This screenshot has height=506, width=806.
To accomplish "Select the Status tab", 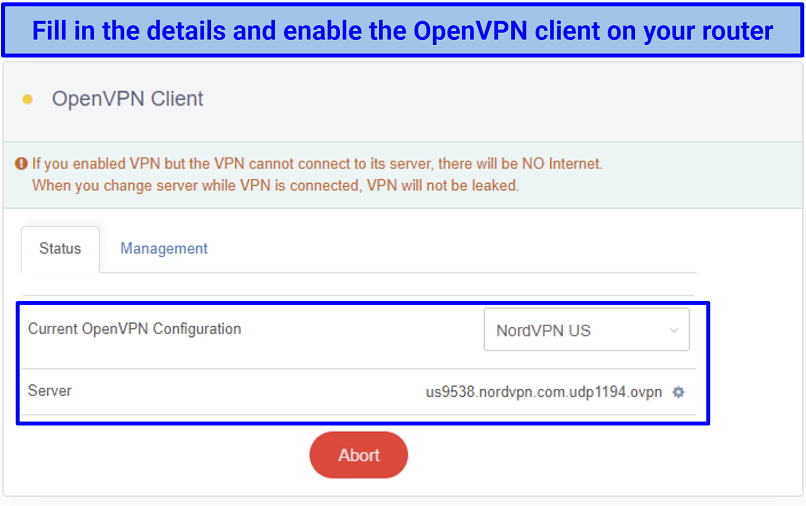I will pos(60,249).
